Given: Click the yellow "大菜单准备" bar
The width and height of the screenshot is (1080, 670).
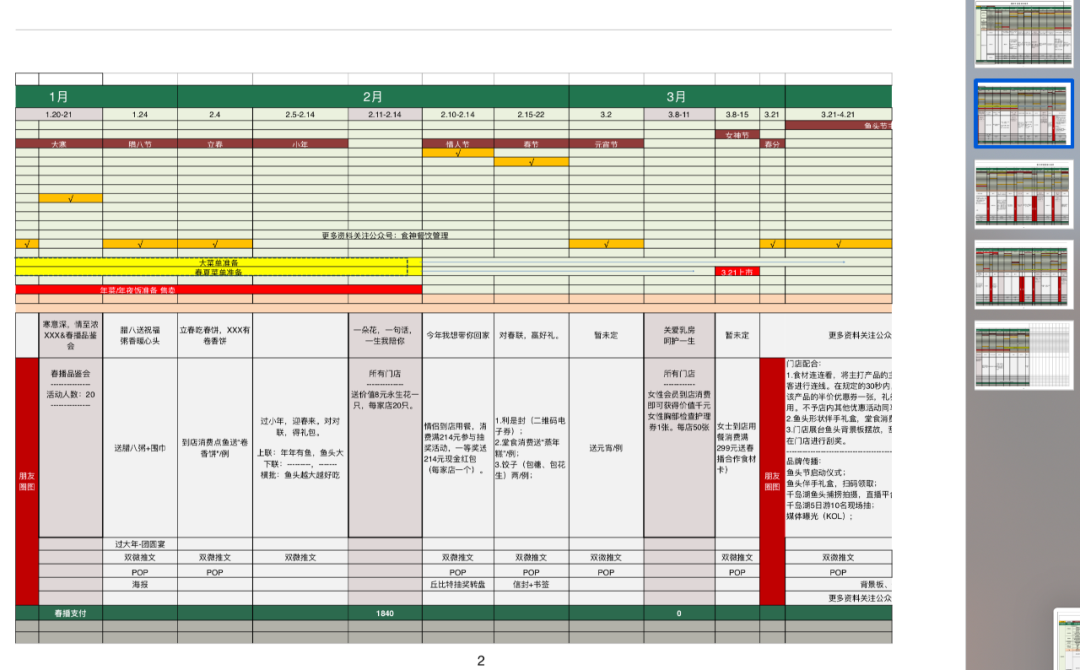Looking at the screenshot, I should (218, 263).
